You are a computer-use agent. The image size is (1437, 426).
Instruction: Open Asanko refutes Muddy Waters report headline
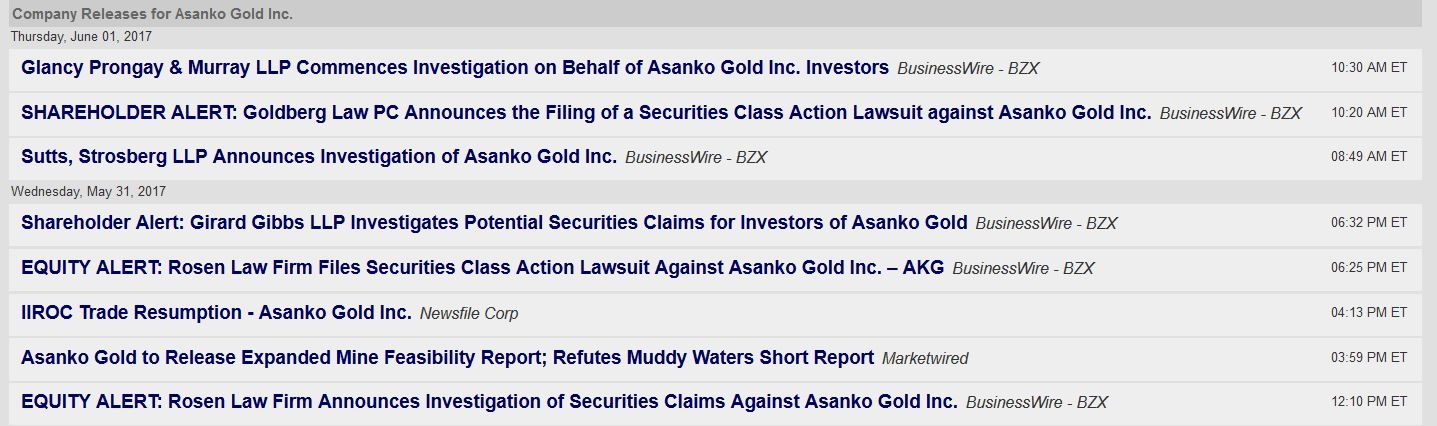pos(447,357)
